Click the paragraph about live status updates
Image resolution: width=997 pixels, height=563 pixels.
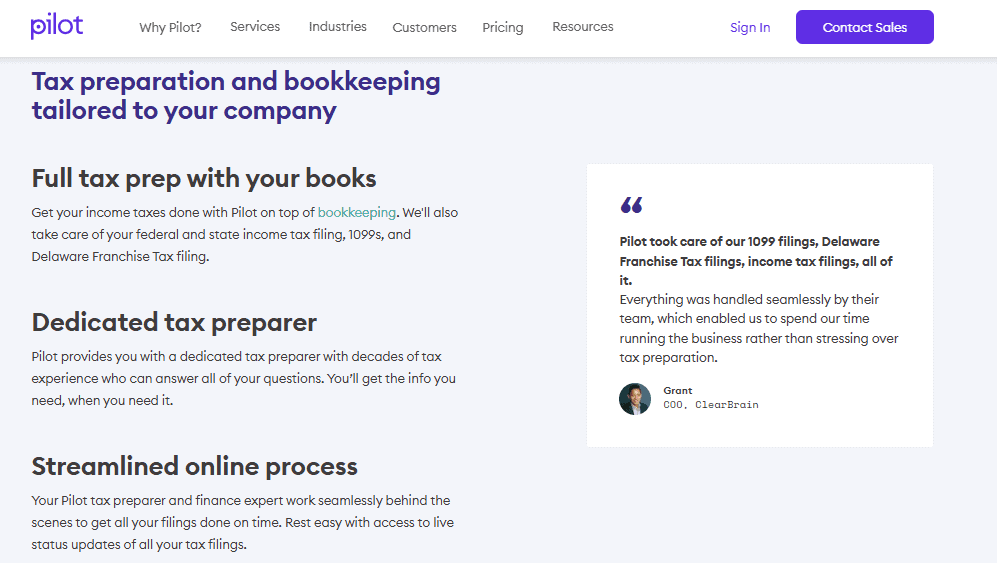pyautogui.click(x=241, y=522)
